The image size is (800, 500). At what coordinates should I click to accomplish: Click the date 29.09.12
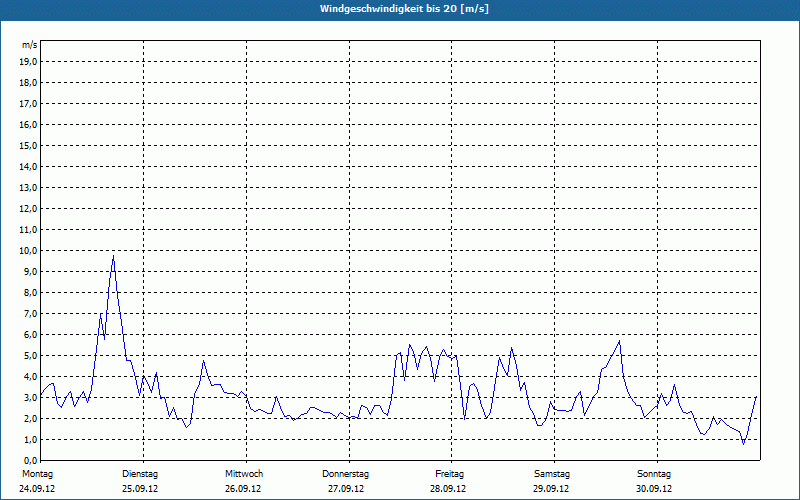click(x=551, y=489)
